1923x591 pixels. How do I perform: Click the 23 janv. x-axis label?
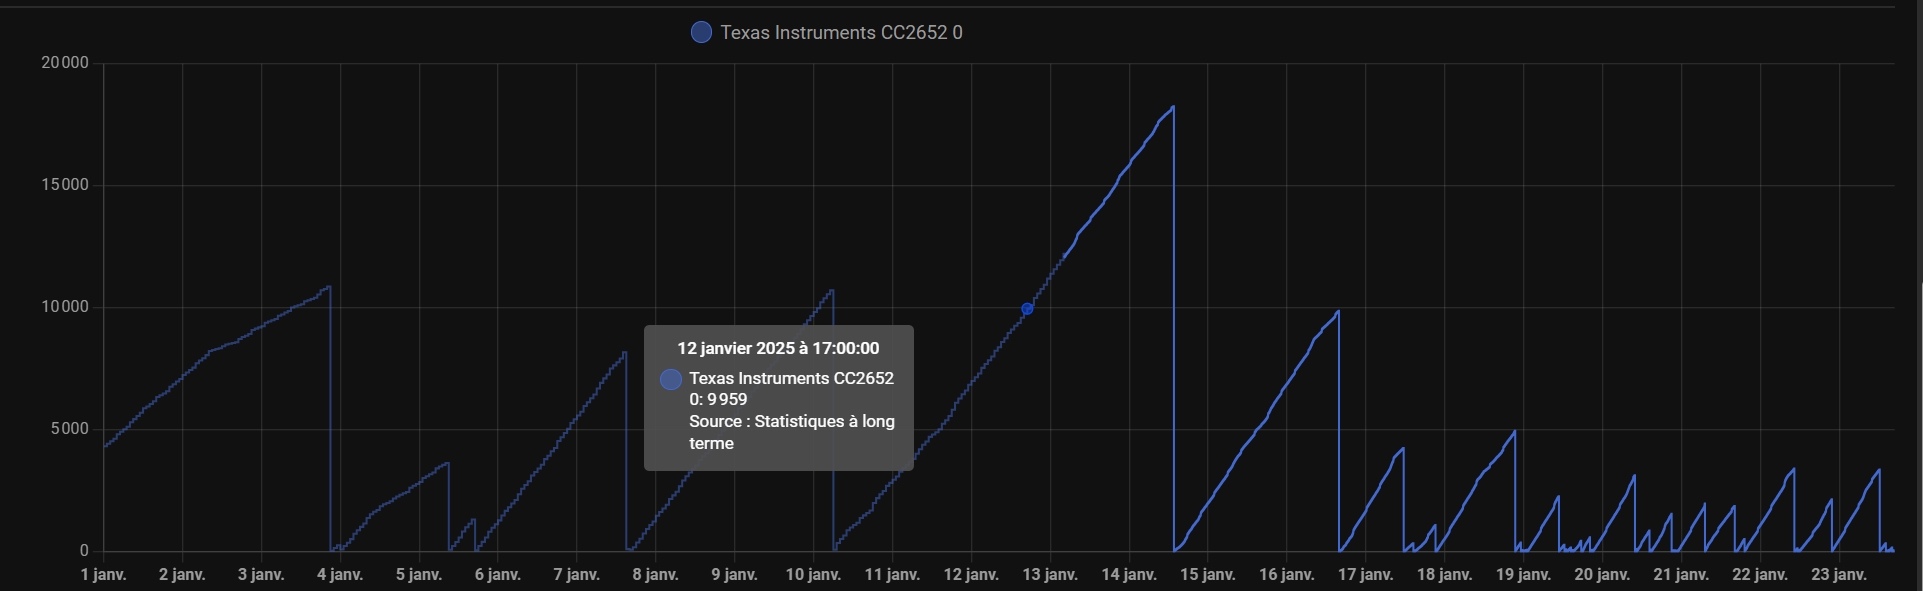(1839, 575)
